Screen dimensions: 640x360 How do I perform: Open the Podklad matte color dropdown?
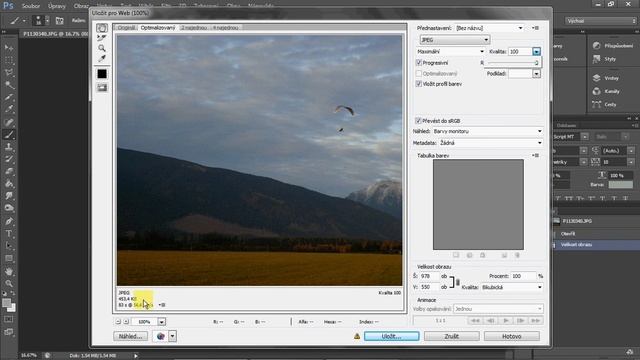pyautogui.click(x=536, y=73)
